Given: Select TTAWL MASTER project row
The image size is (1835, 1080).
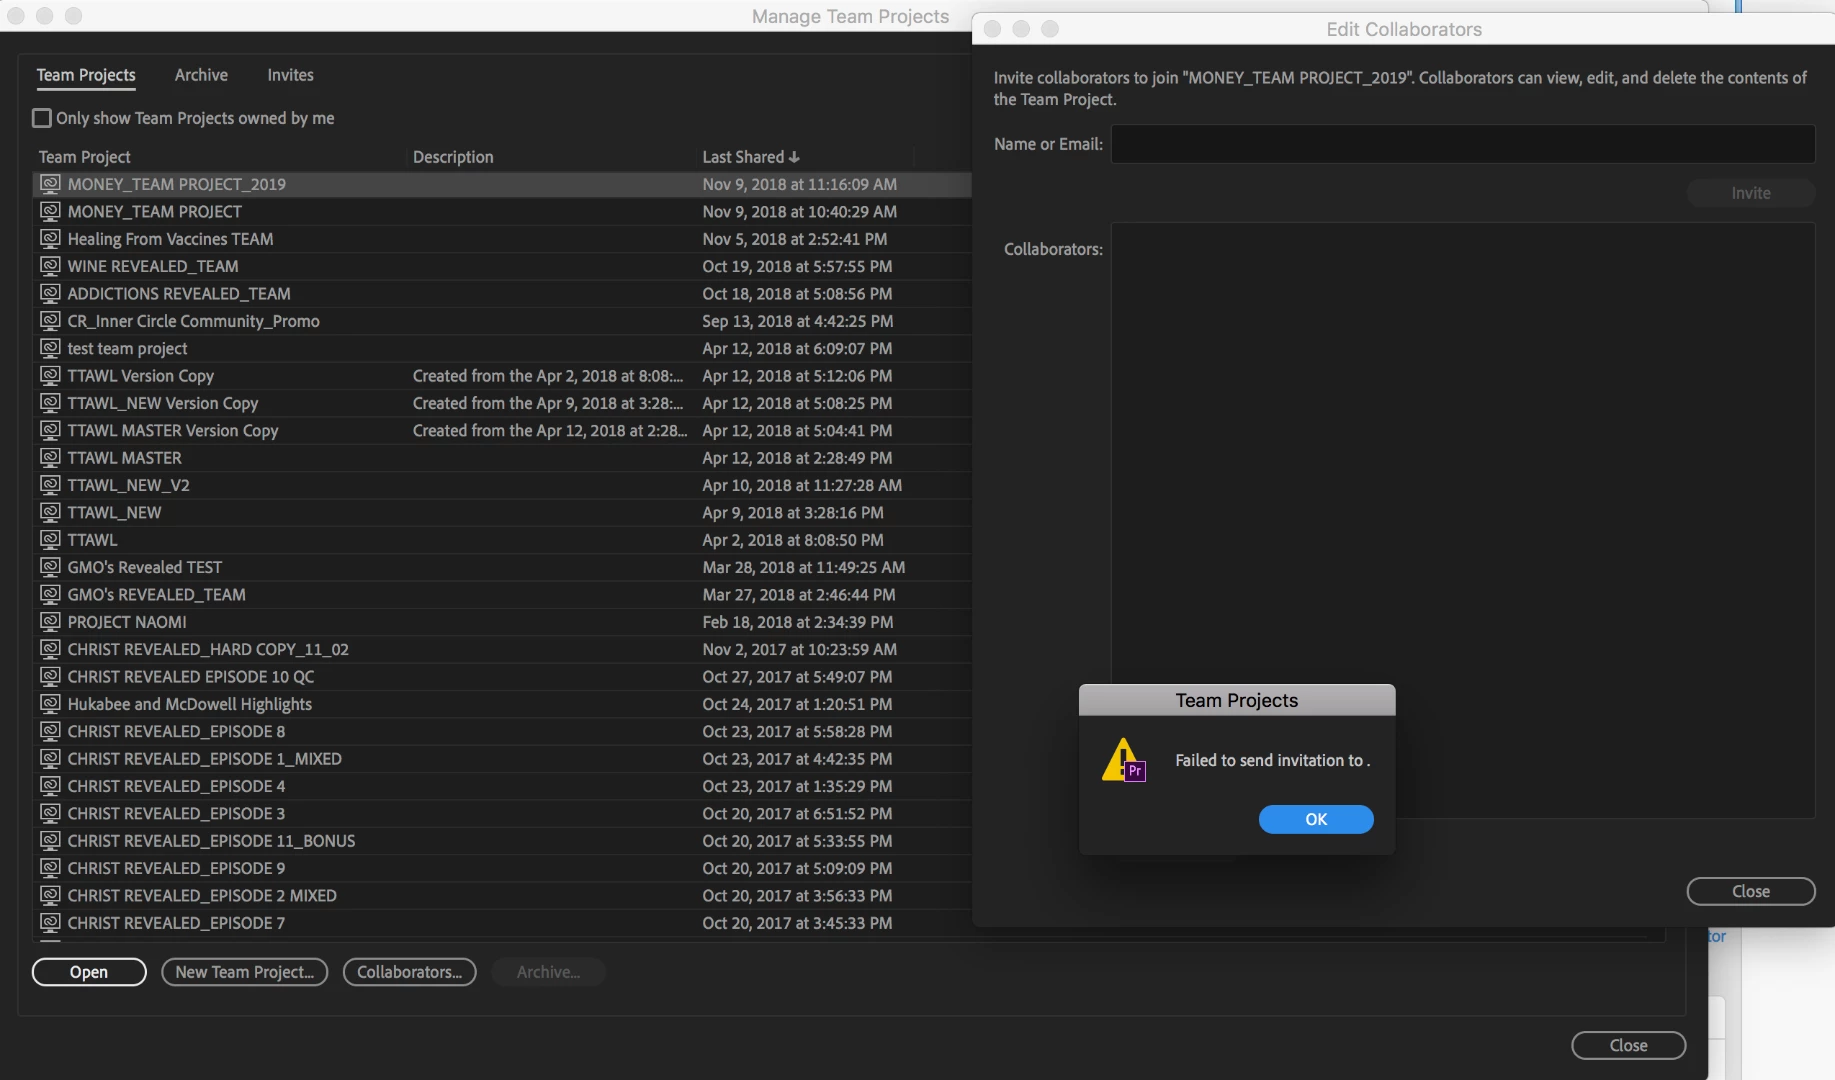Looking at the screenshot, I should coord(502,457).
